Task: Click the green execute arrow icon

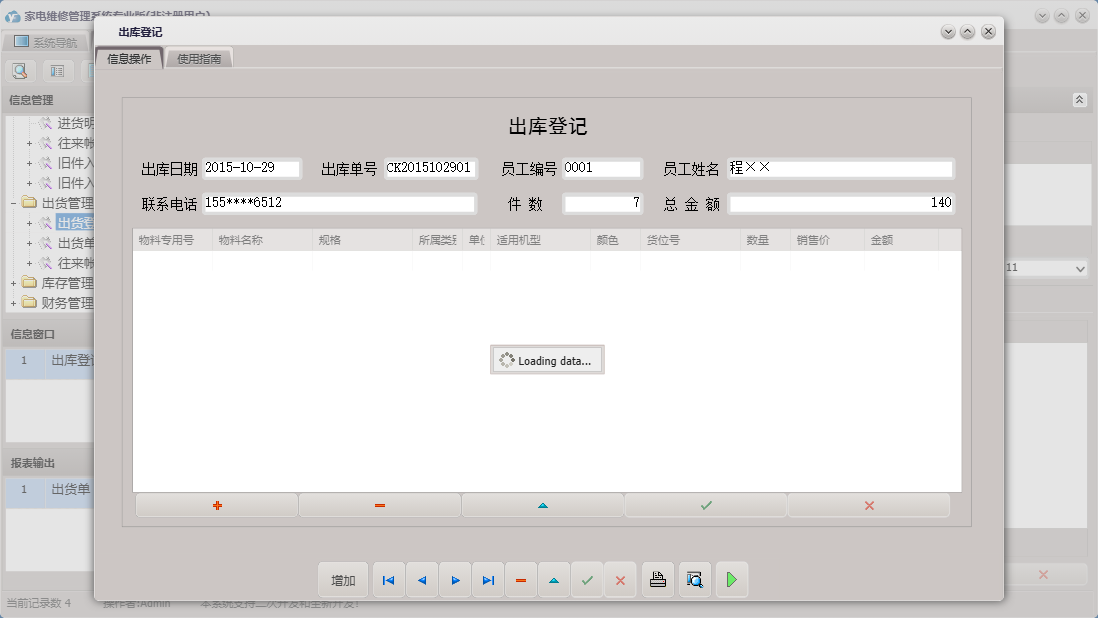Action: (731, 579)
